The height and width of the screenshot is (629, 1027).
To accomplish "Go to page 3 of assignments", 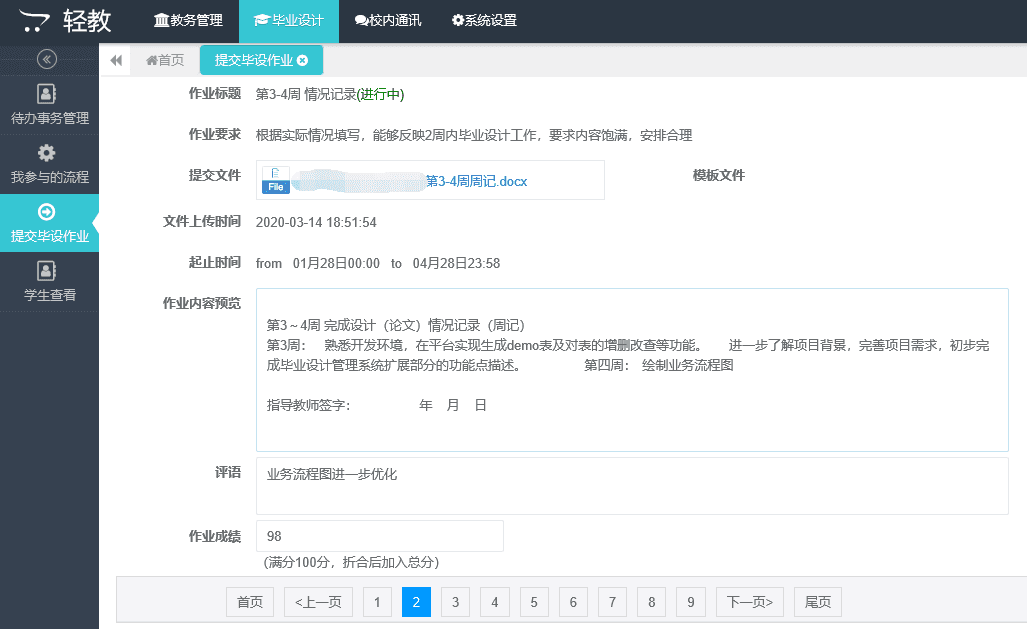I will pos(455,602).
